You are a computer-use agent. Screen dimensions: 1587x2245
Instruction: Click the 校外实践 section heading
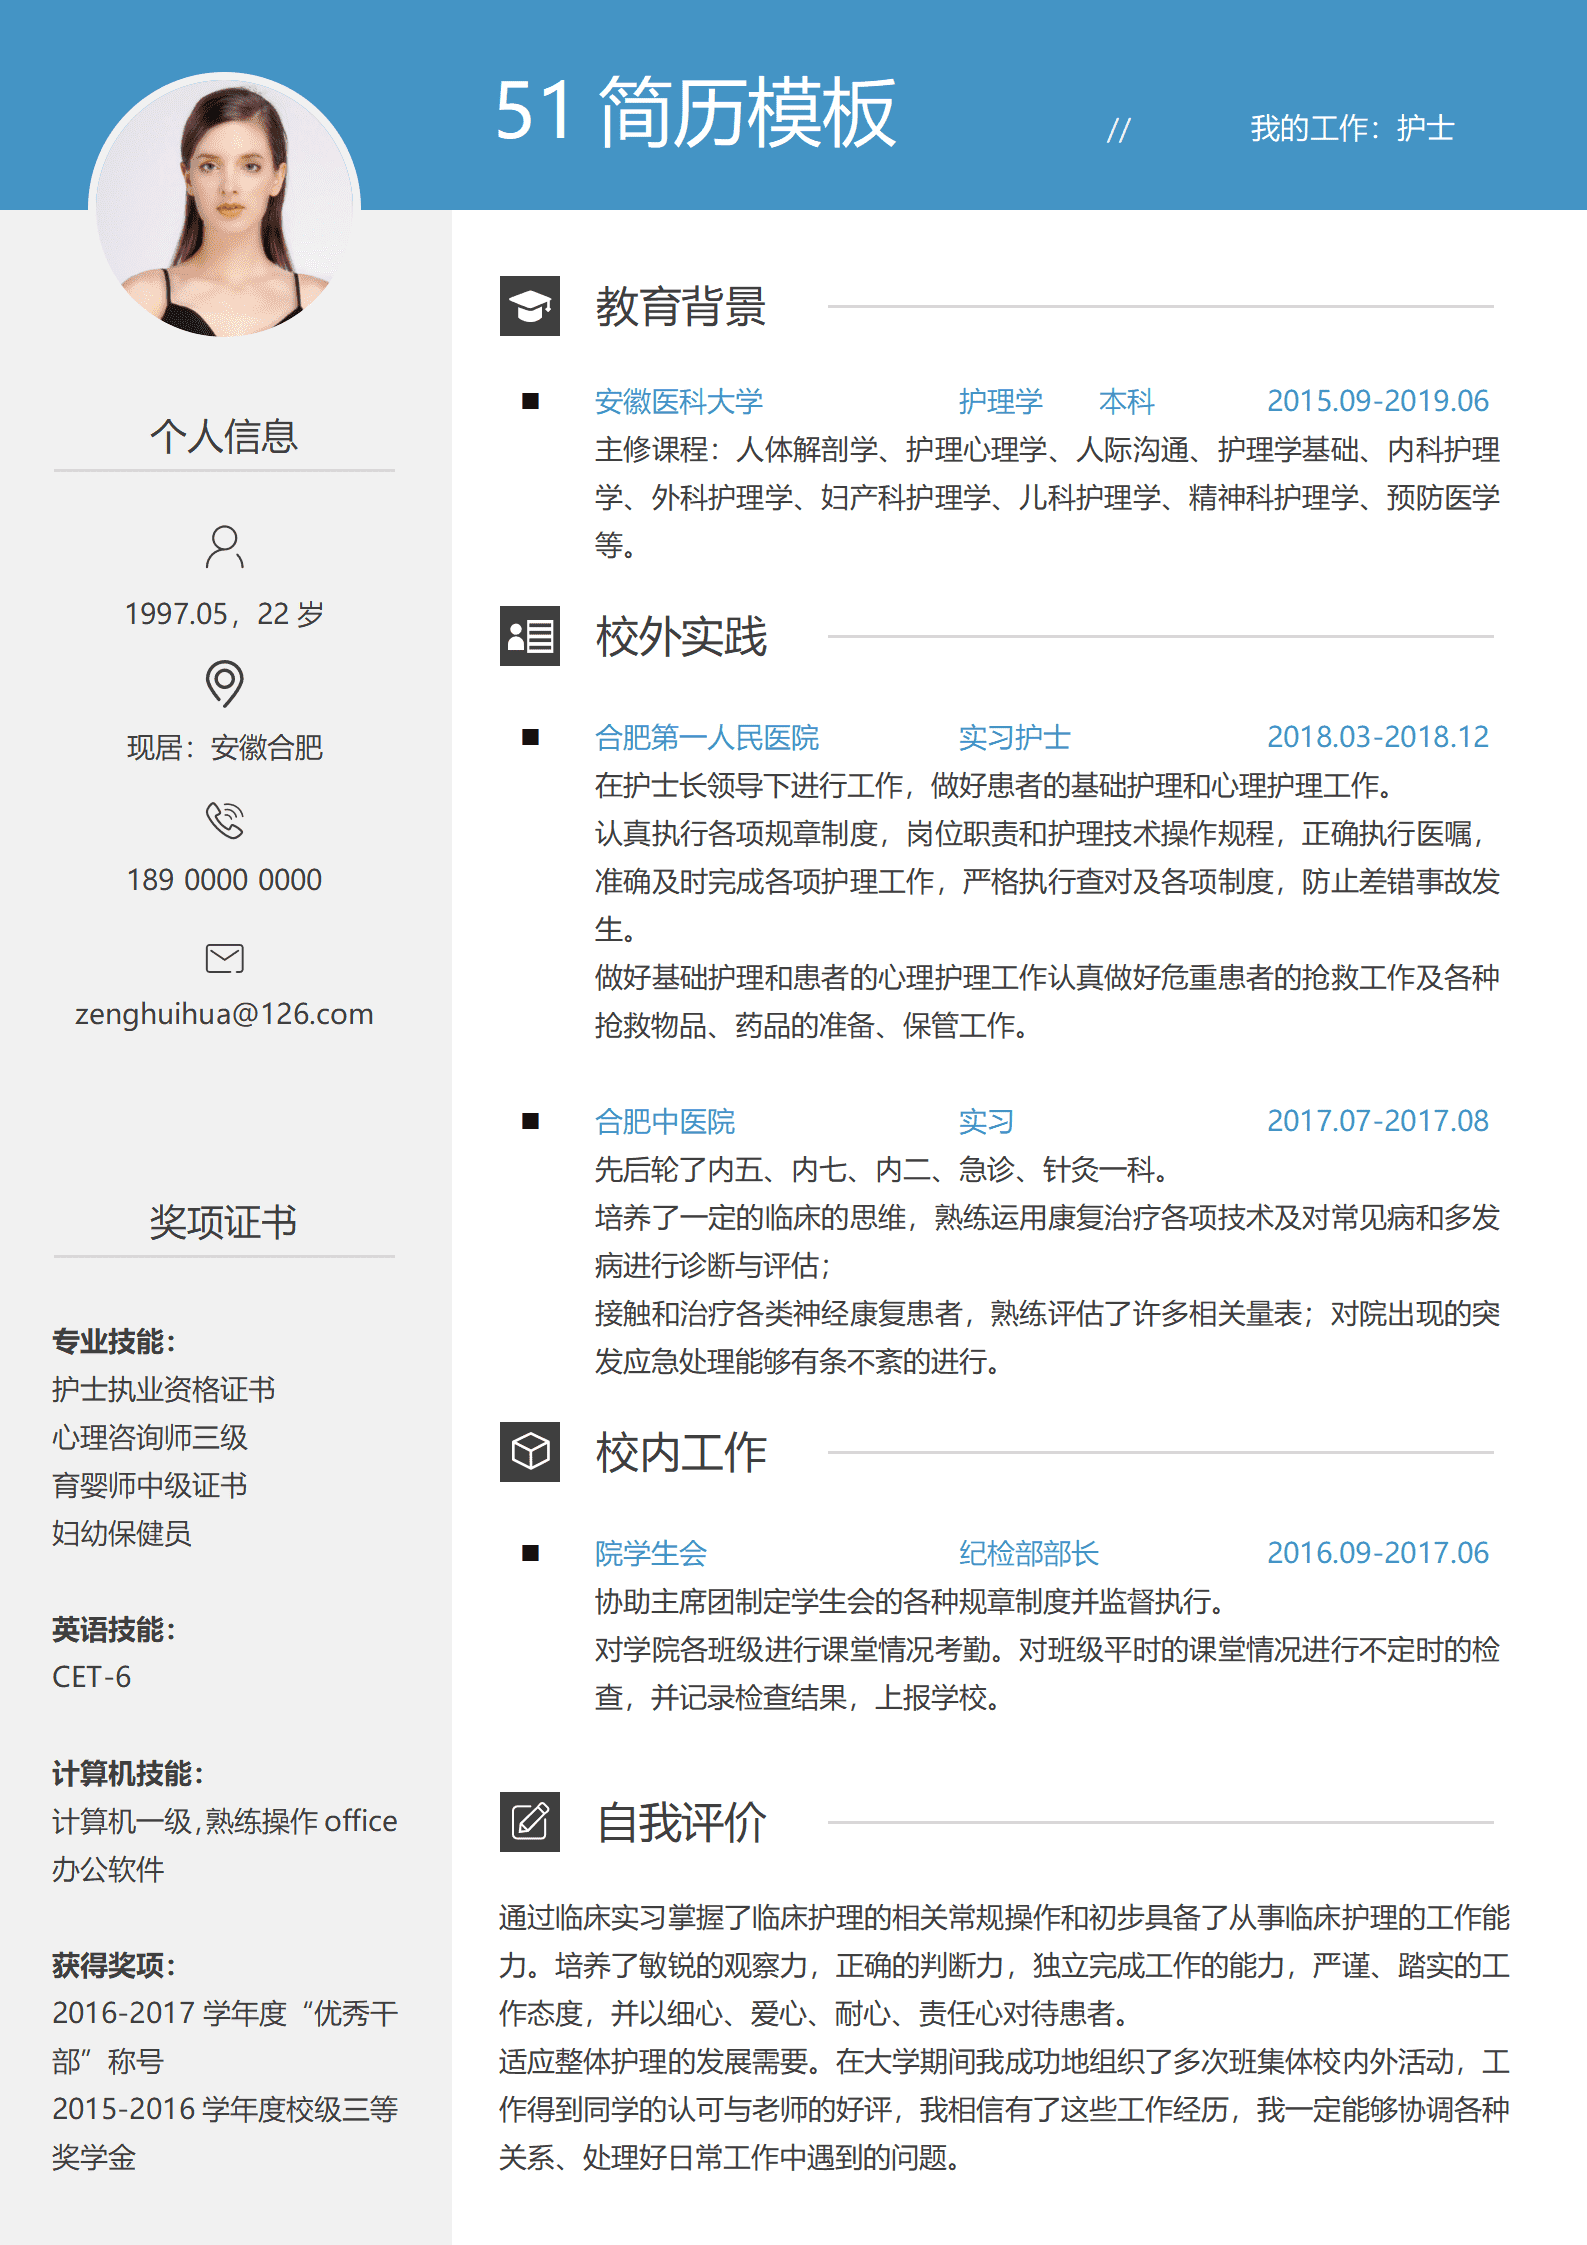(x=681, y=636)
